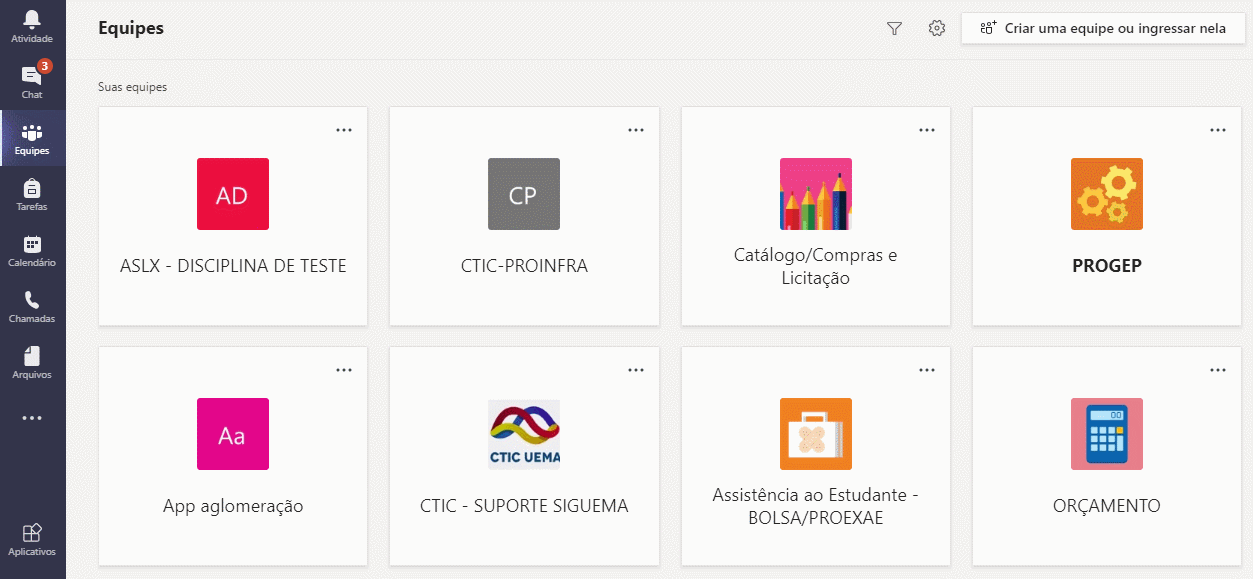This screenshot has height=579, width=1253.
Task: Open more options for CTIC-PROINFRA team
Action: tap(636, 130)
